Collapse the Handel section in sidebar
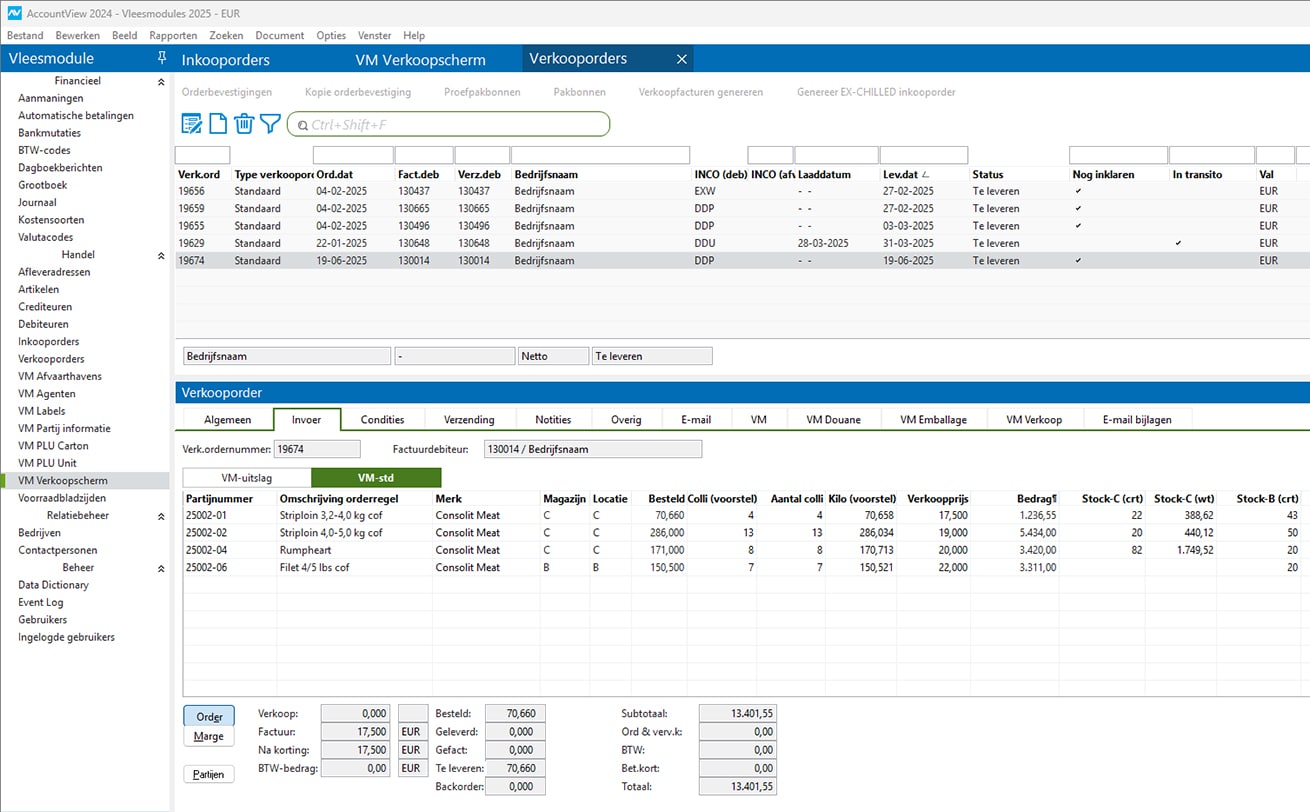This screenshot has height=812, width=1310. 161,256
